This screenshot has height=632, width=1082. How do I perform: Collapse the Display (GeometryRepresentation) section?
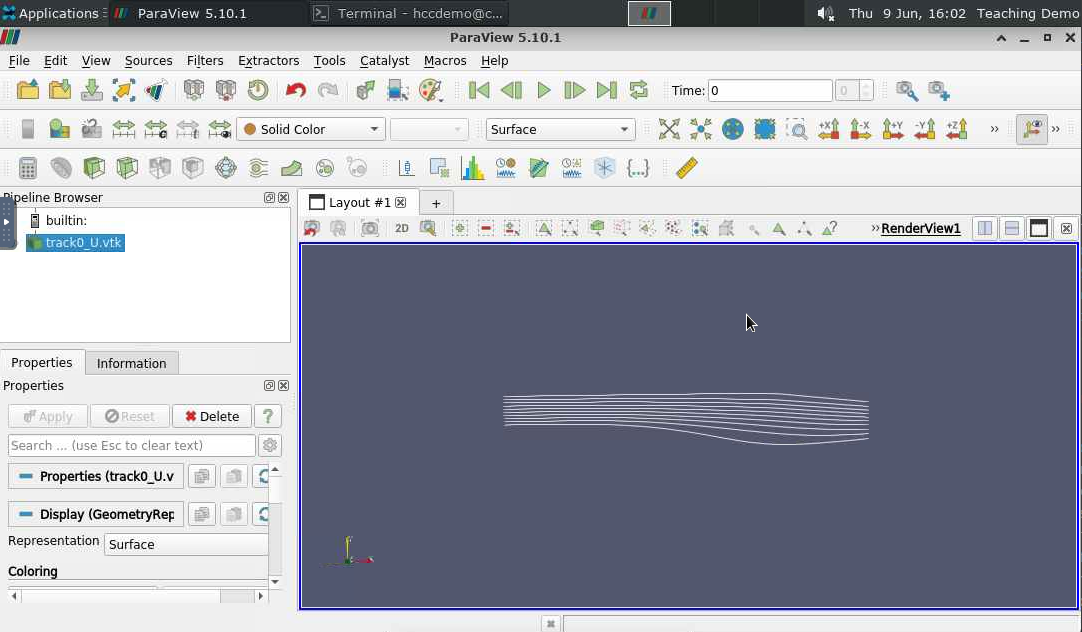[96, 514]
